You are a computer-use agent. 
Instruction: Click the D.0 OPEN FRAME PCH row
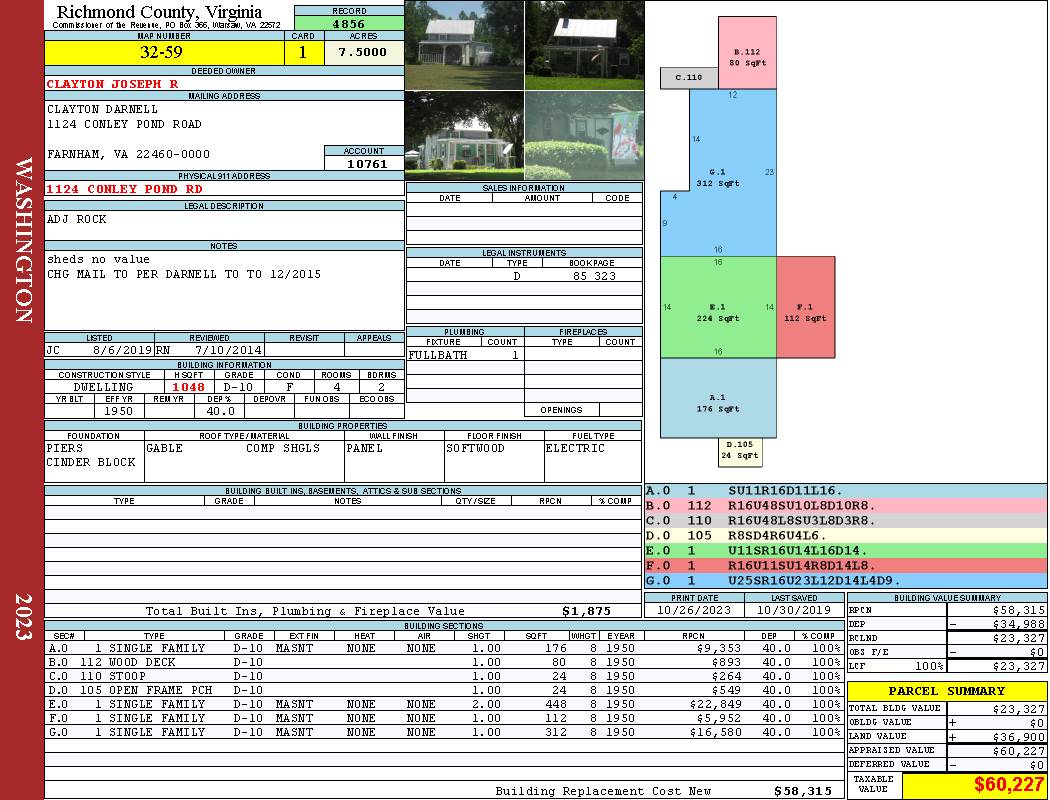tap(444, 690)
